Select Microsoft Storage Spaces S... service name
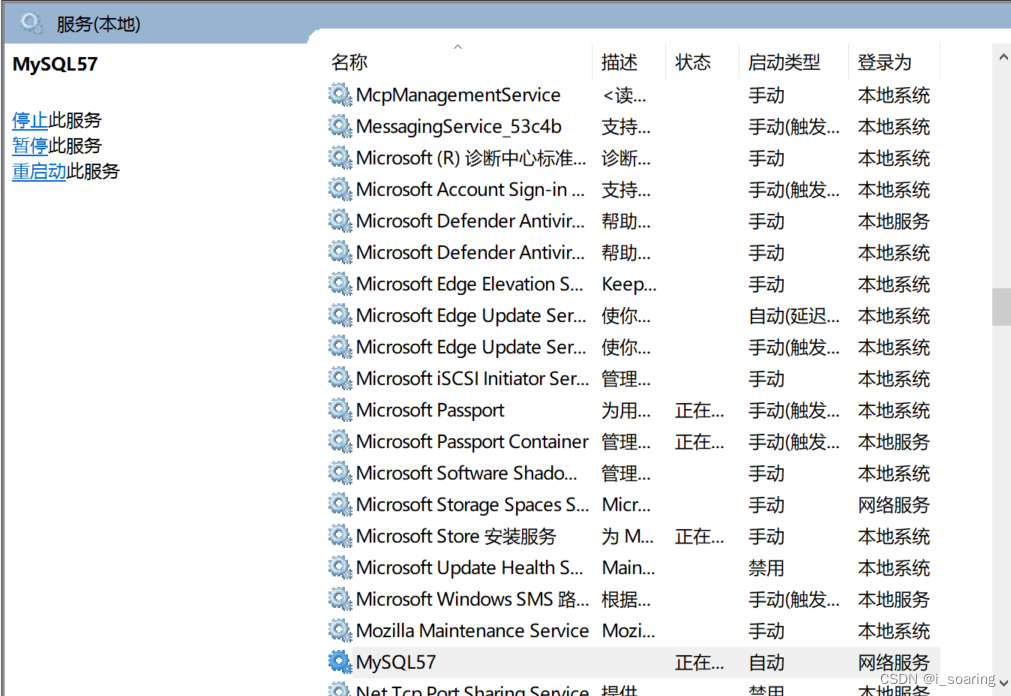Screen dimensions: 1011x696 pos(472,504)
